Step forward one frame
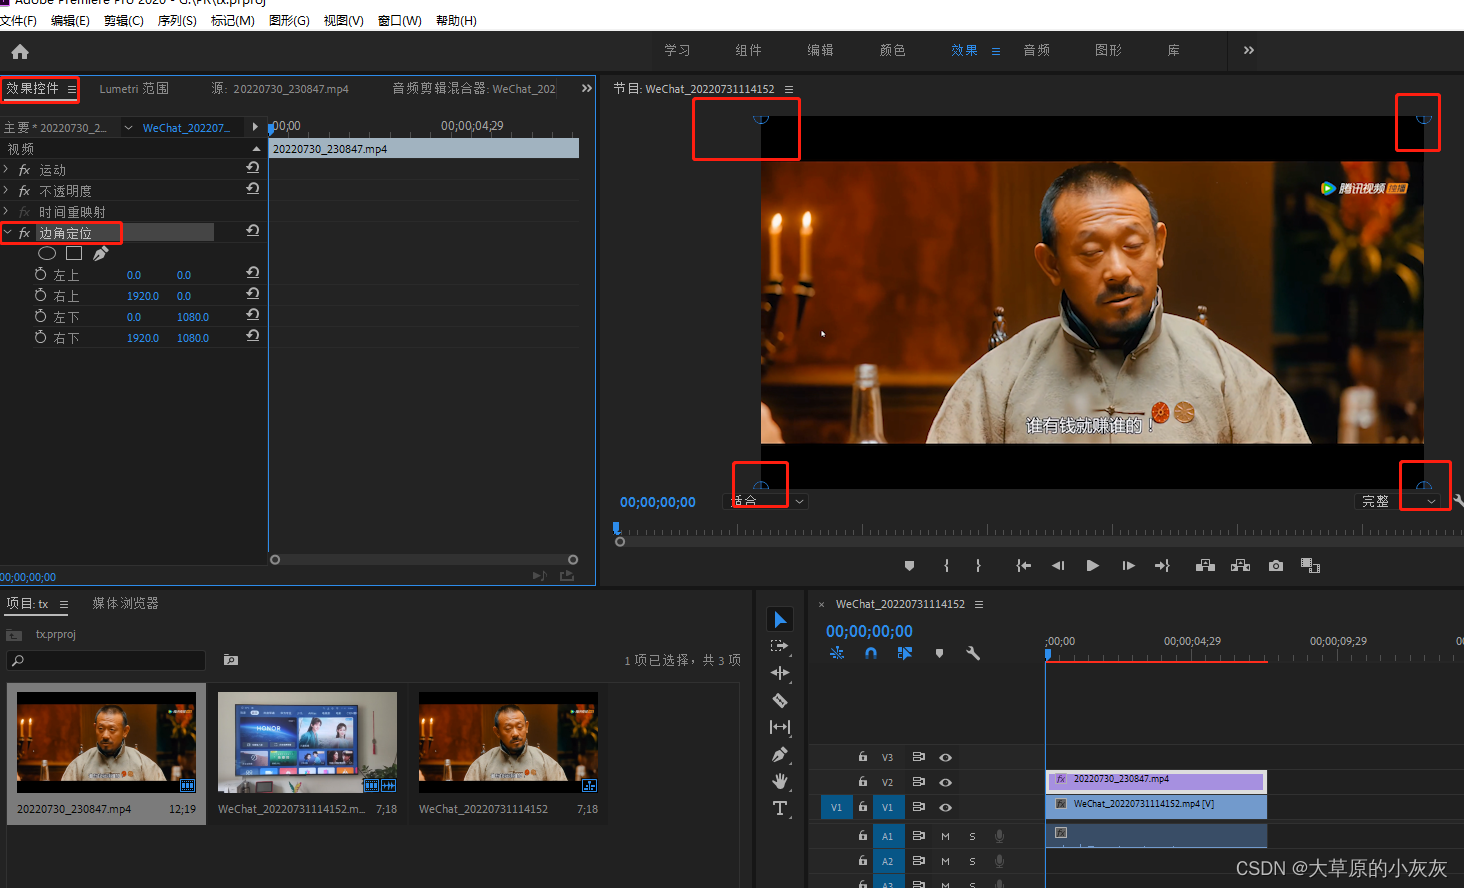 coord(1128,566)
